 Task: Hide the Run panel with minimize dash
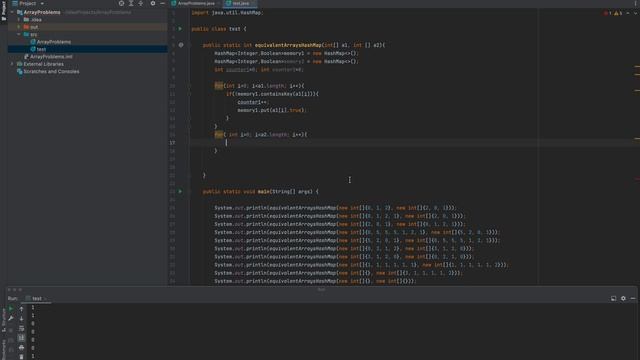point(633,298)
